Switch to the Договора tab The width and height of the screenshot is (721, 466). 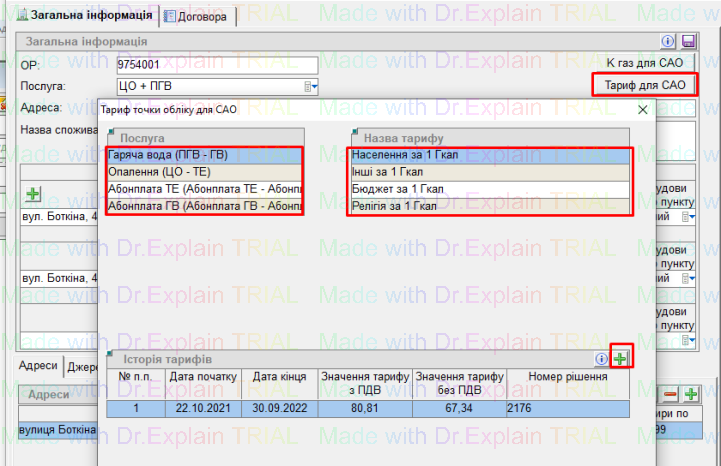[198, 16]
